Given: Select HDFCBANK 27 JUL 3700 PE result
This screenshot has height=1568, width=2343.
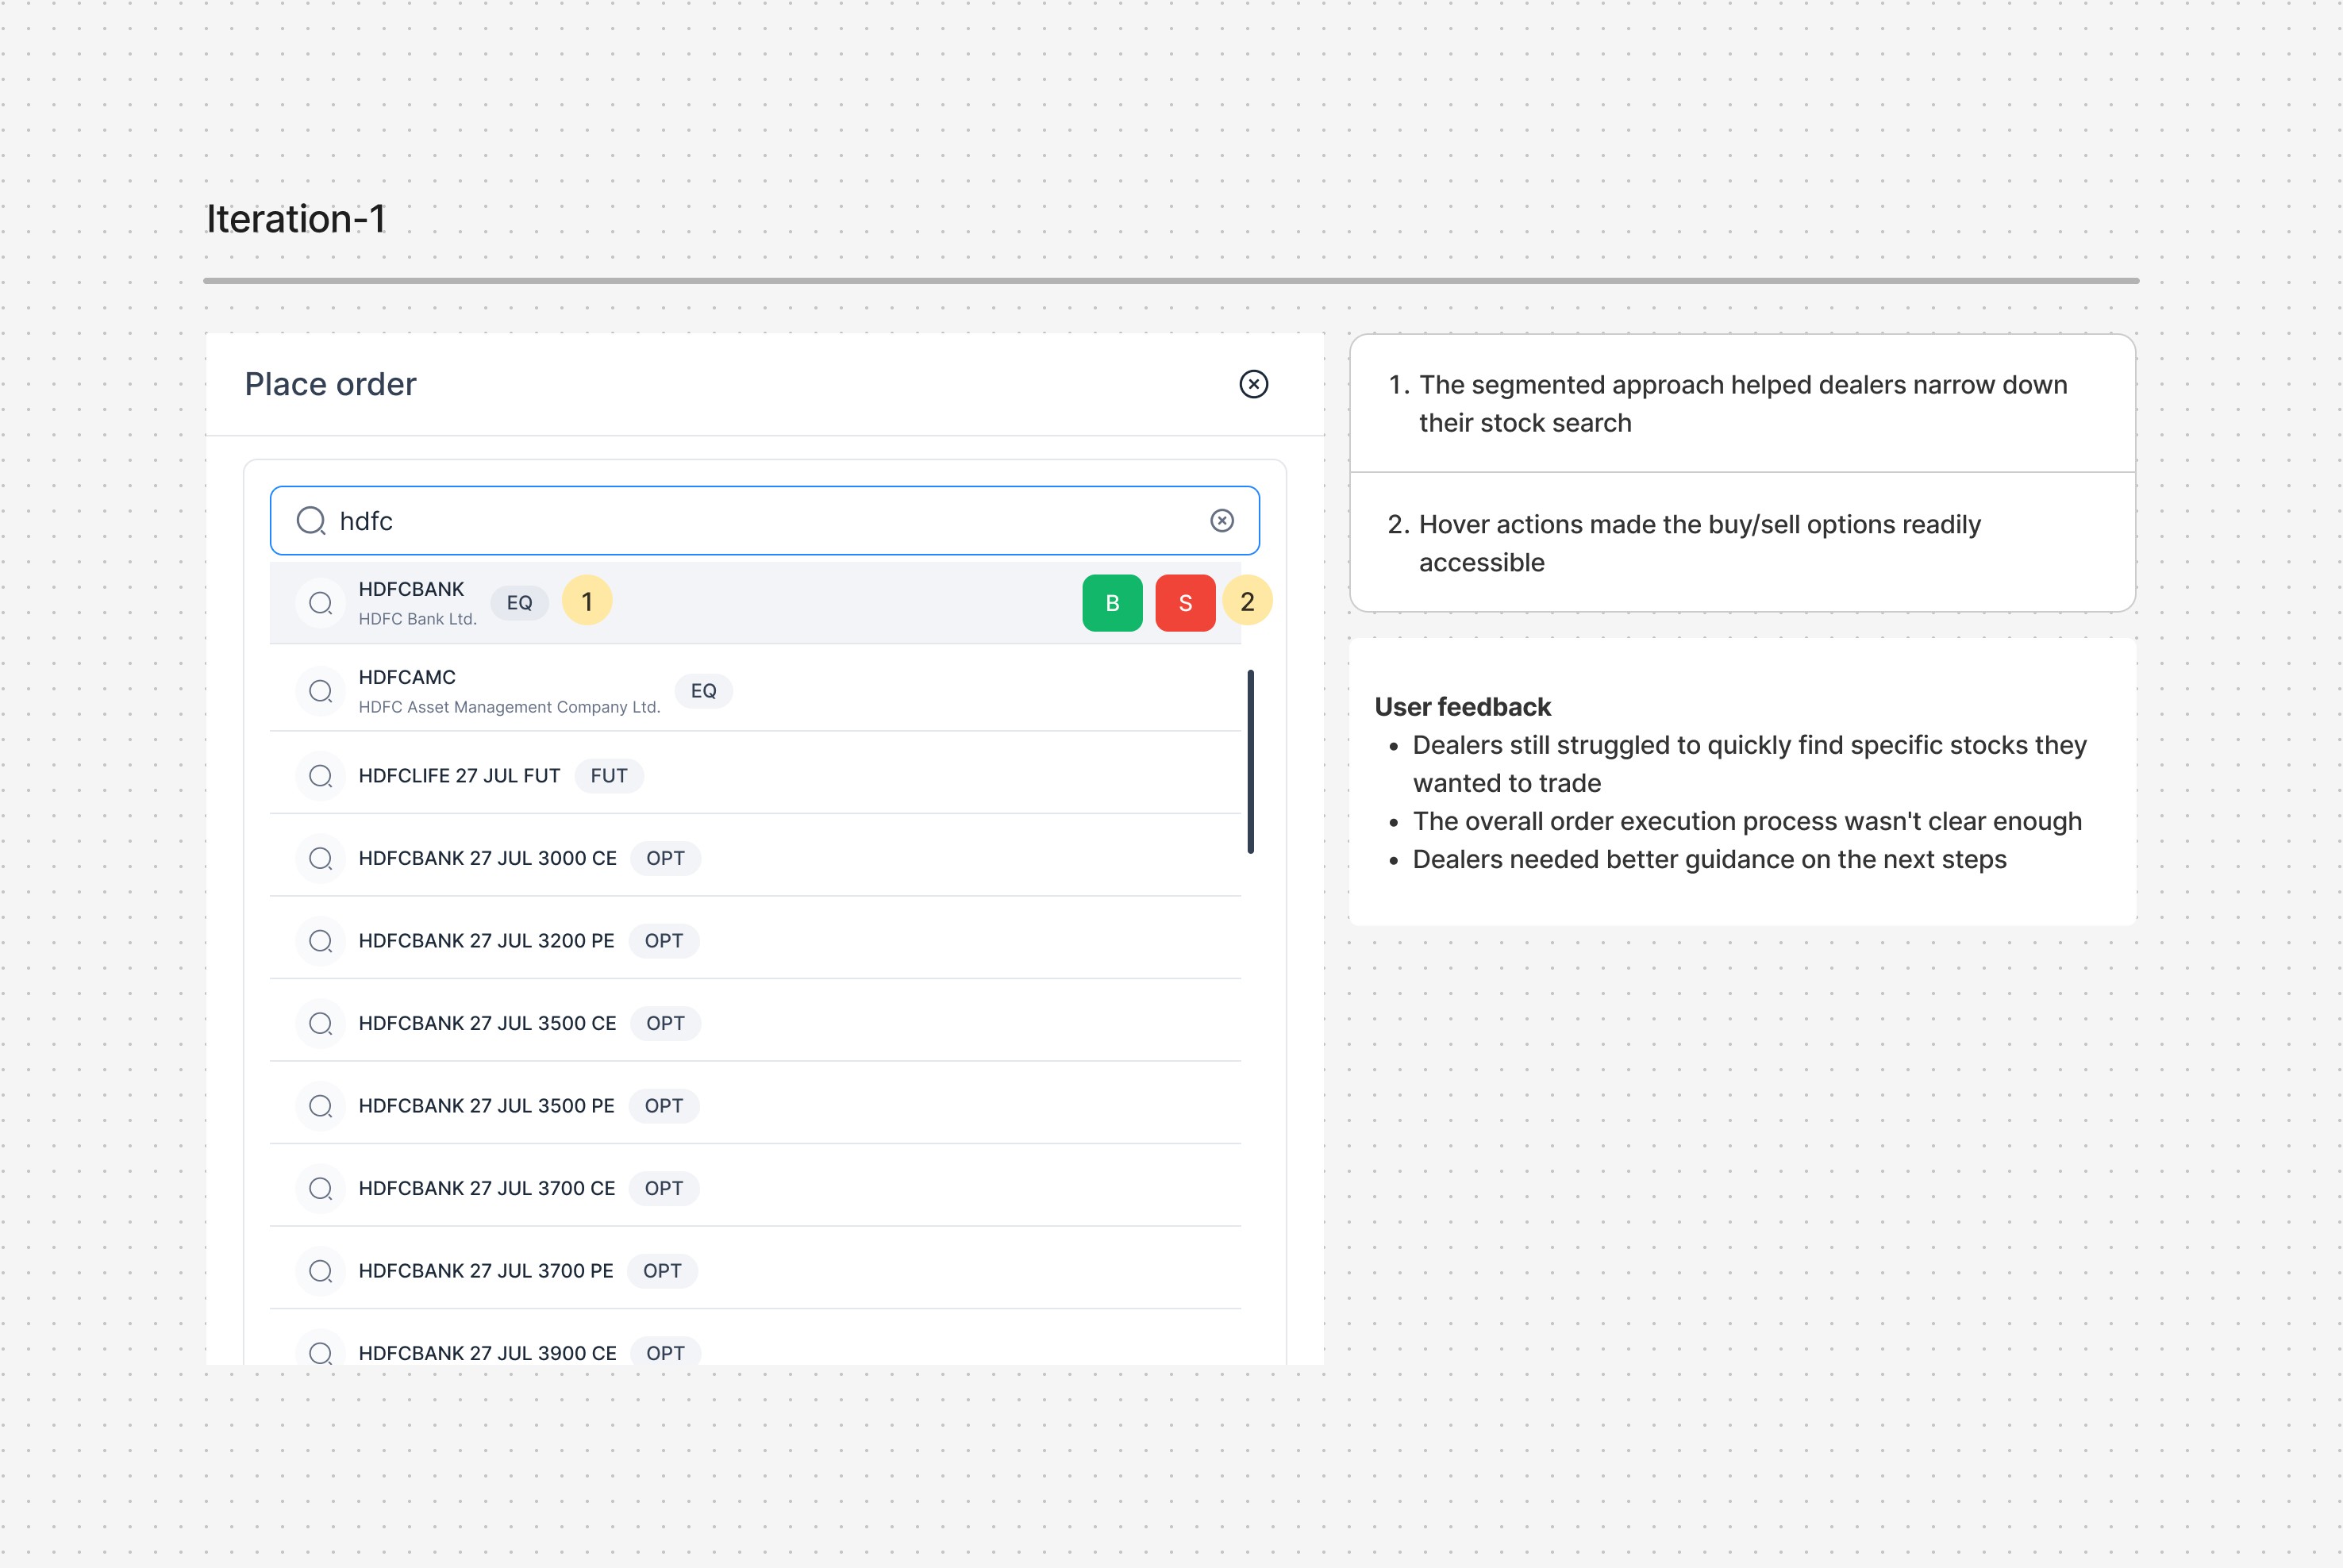Looking at the screenshot, I should tap(486, 1271).
